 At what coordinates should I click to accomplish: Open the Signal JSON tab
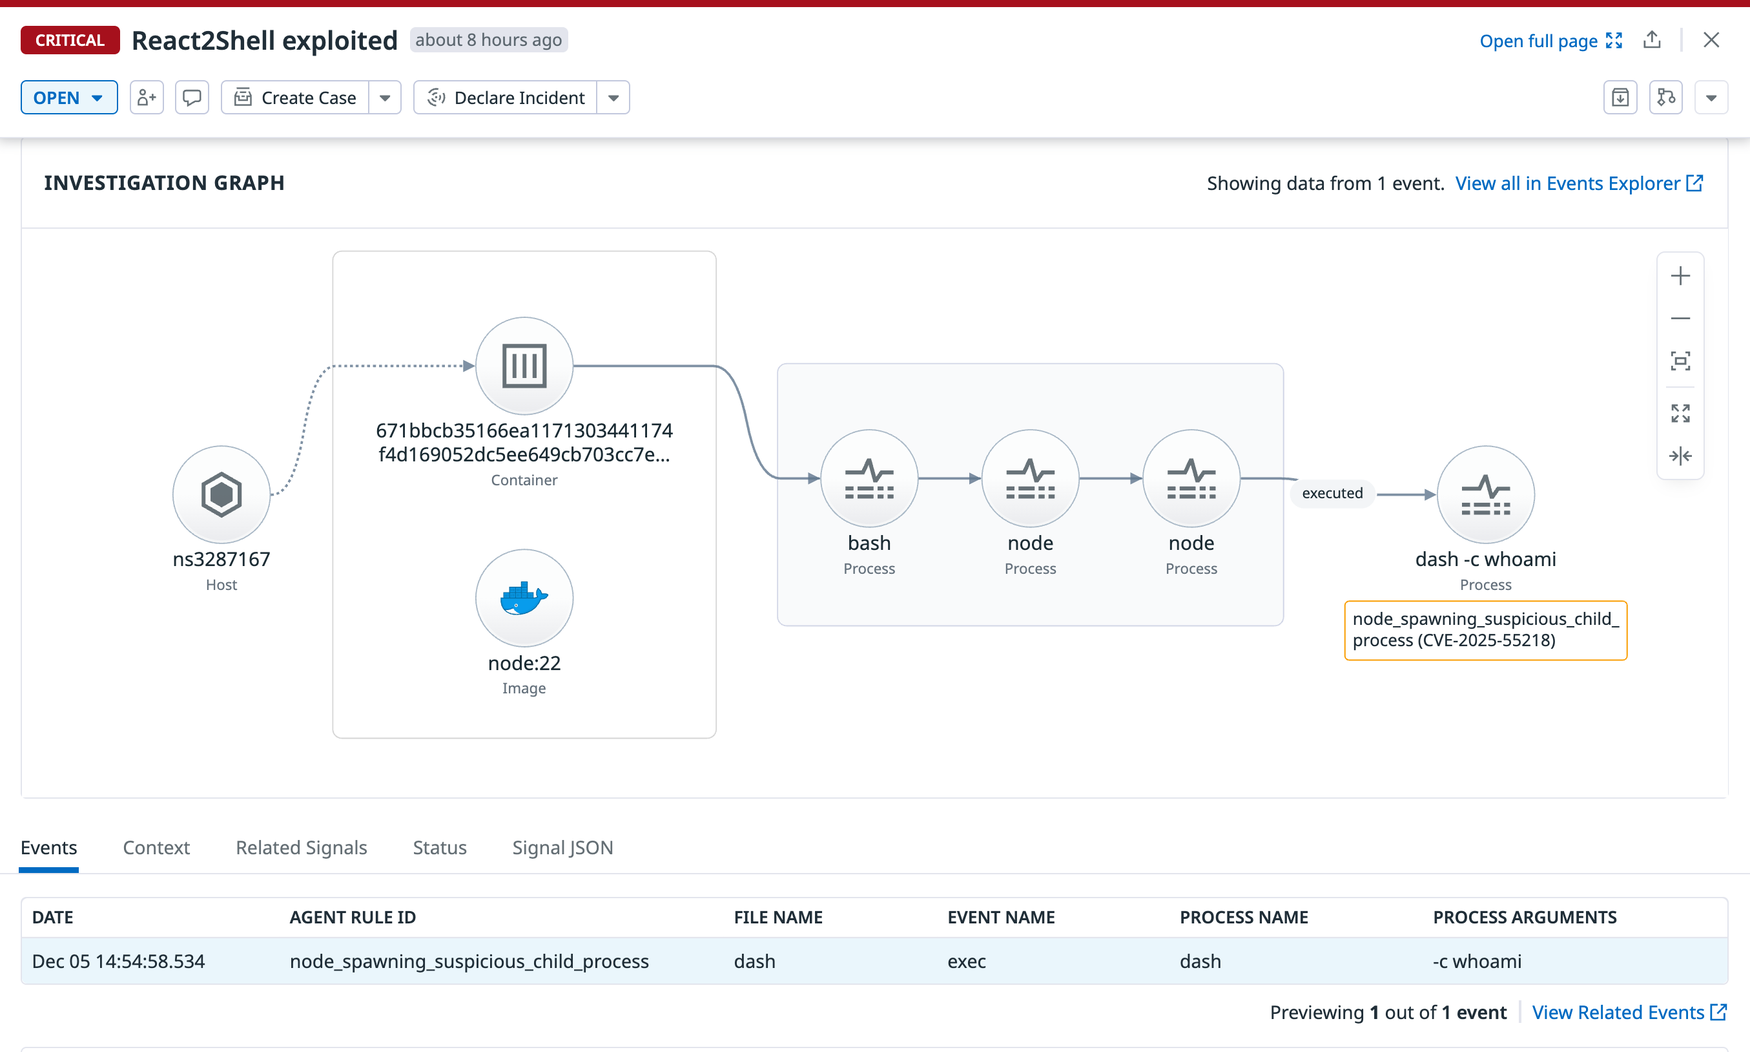coord(562,847)
